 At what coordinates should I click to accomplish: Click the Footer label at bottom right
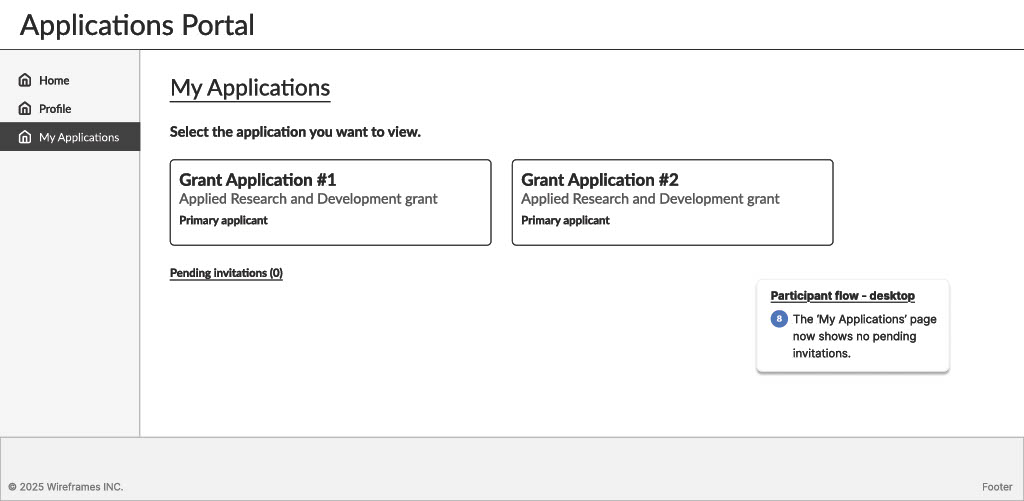click(x=996, y=487)
